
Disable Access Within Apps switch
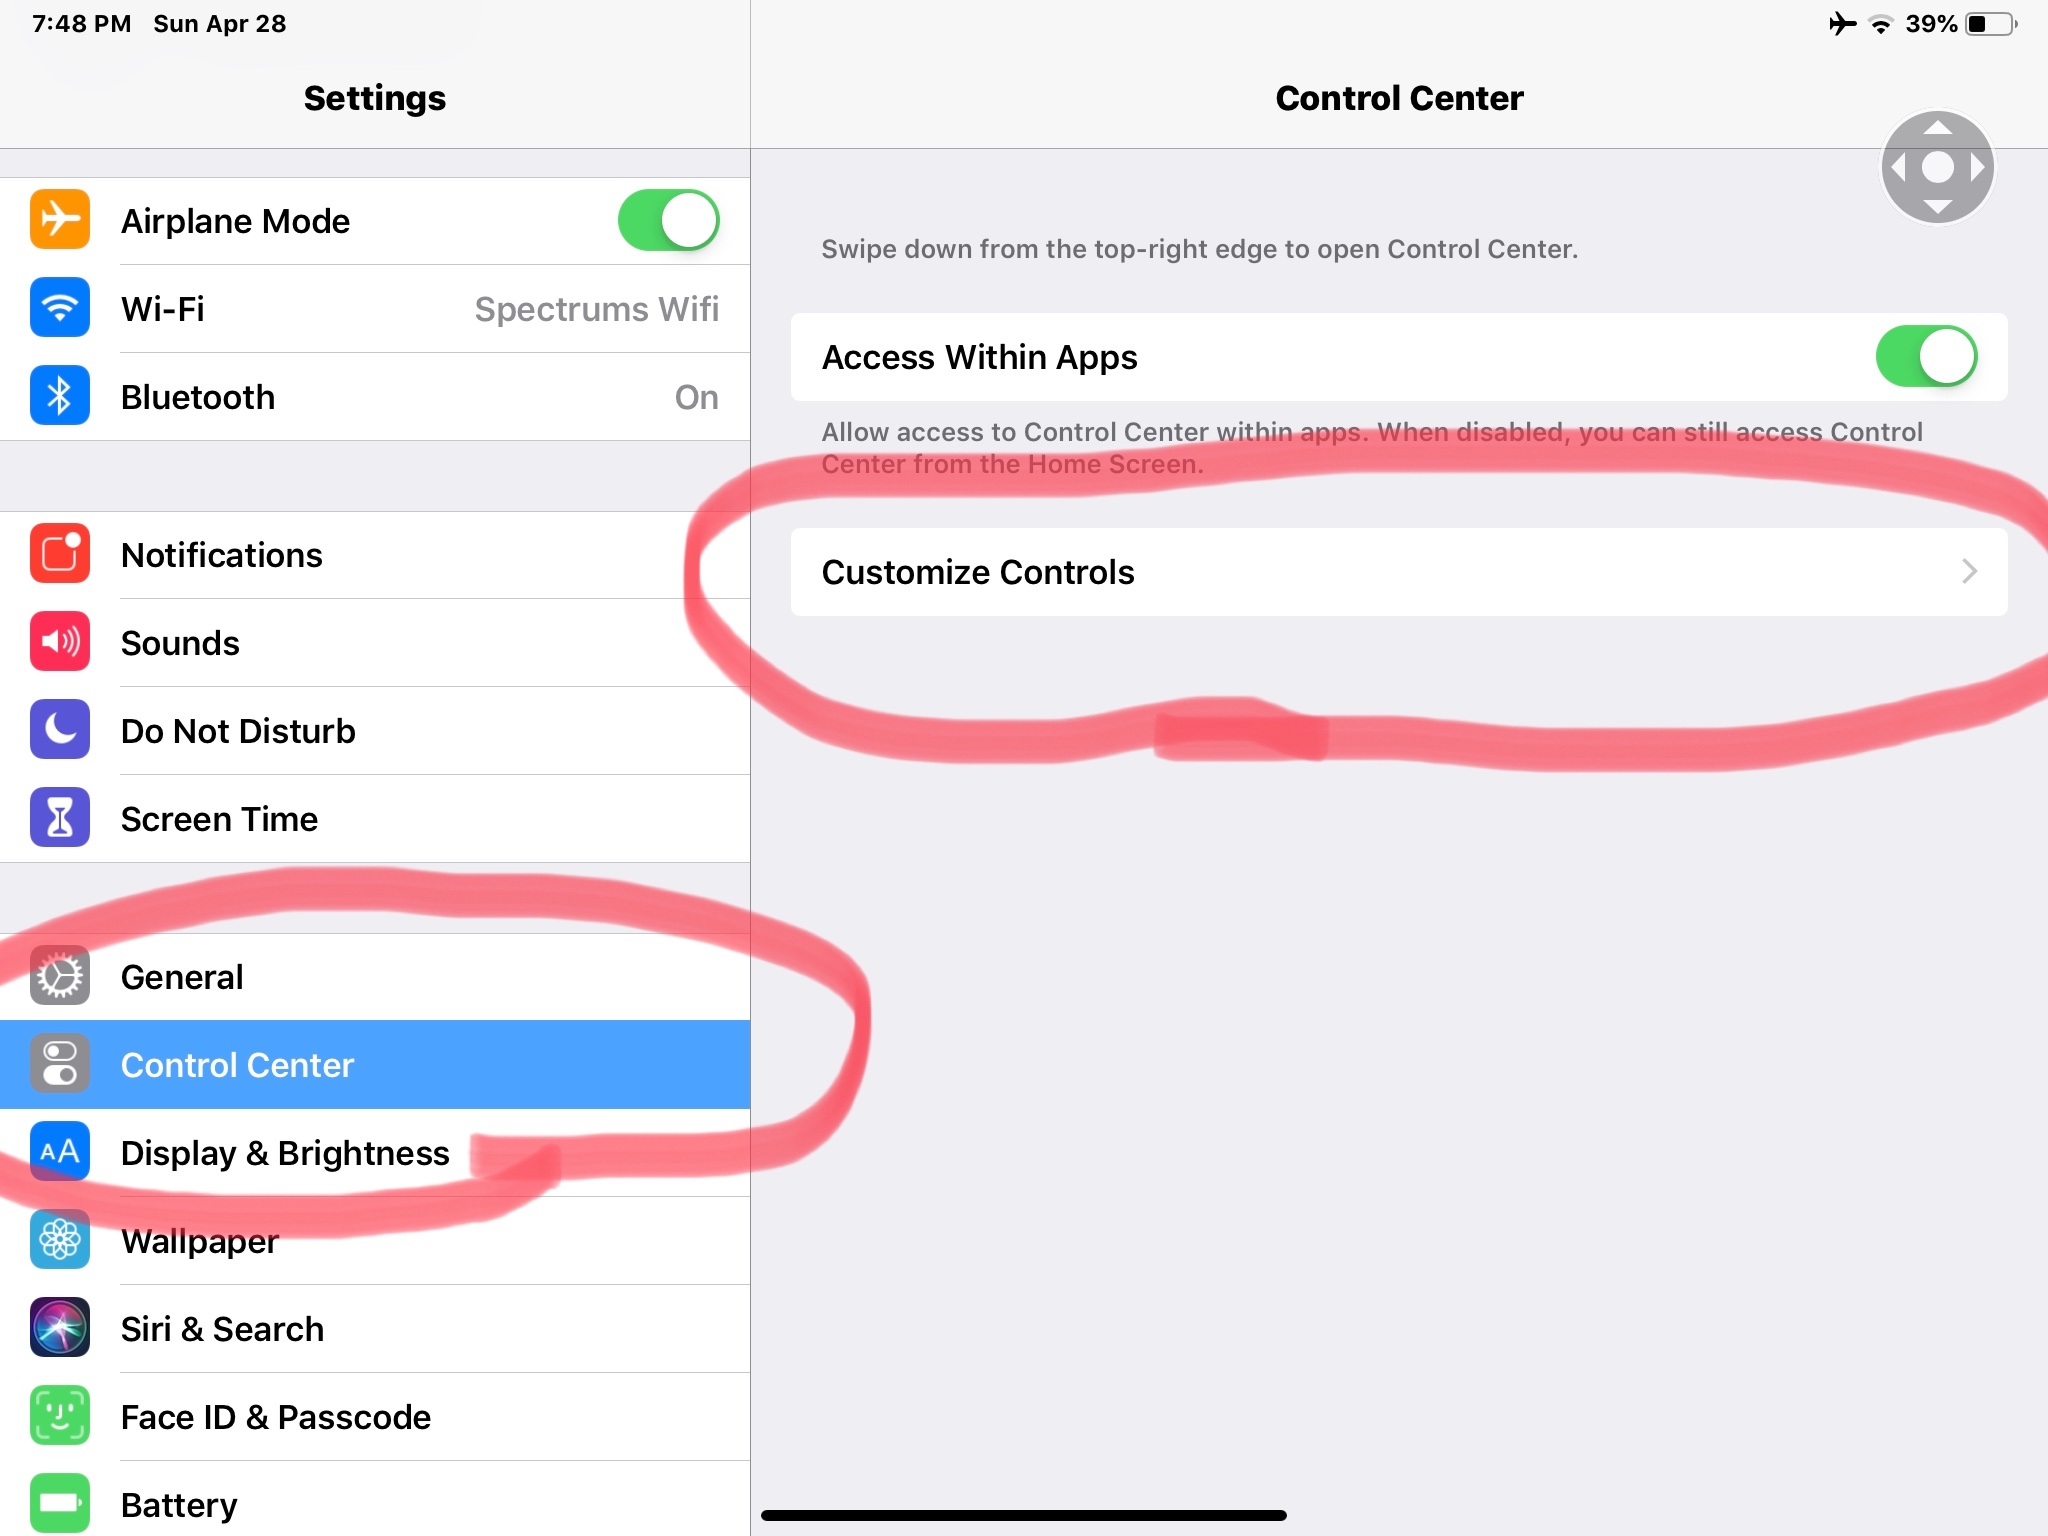click(1925, 356)
